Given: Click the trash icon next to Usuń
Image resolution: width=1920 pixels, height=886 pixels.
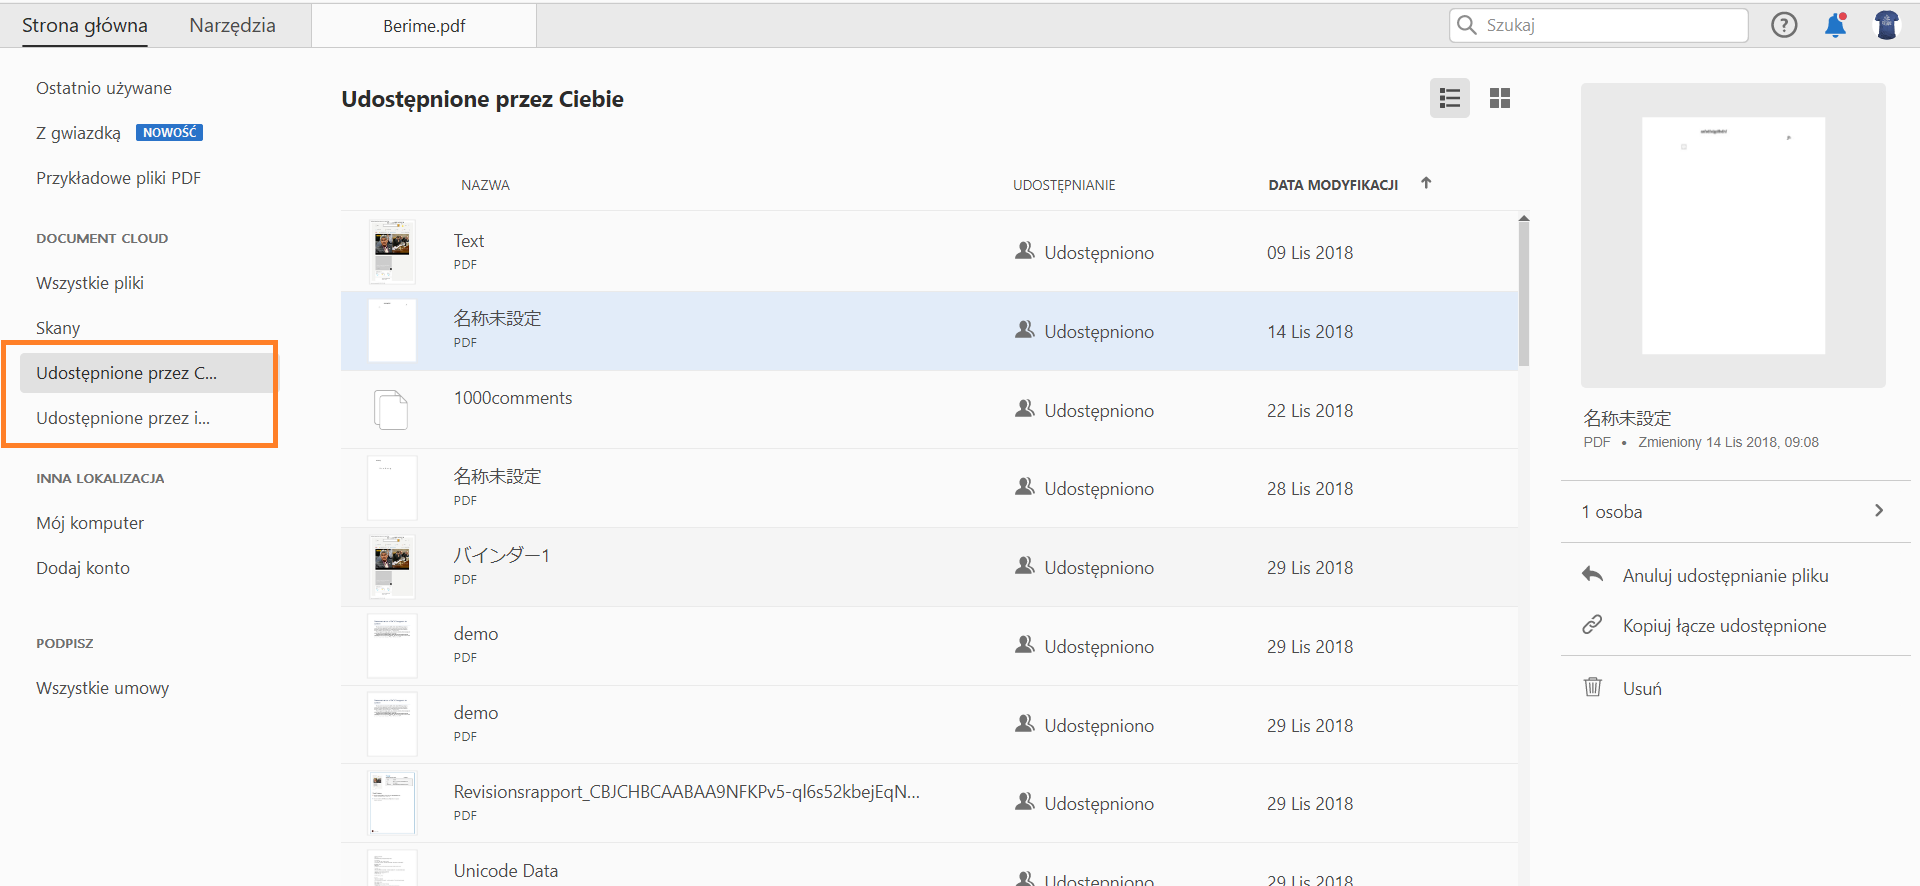Looking at the screenshot, I should [x=1593, y=687].
